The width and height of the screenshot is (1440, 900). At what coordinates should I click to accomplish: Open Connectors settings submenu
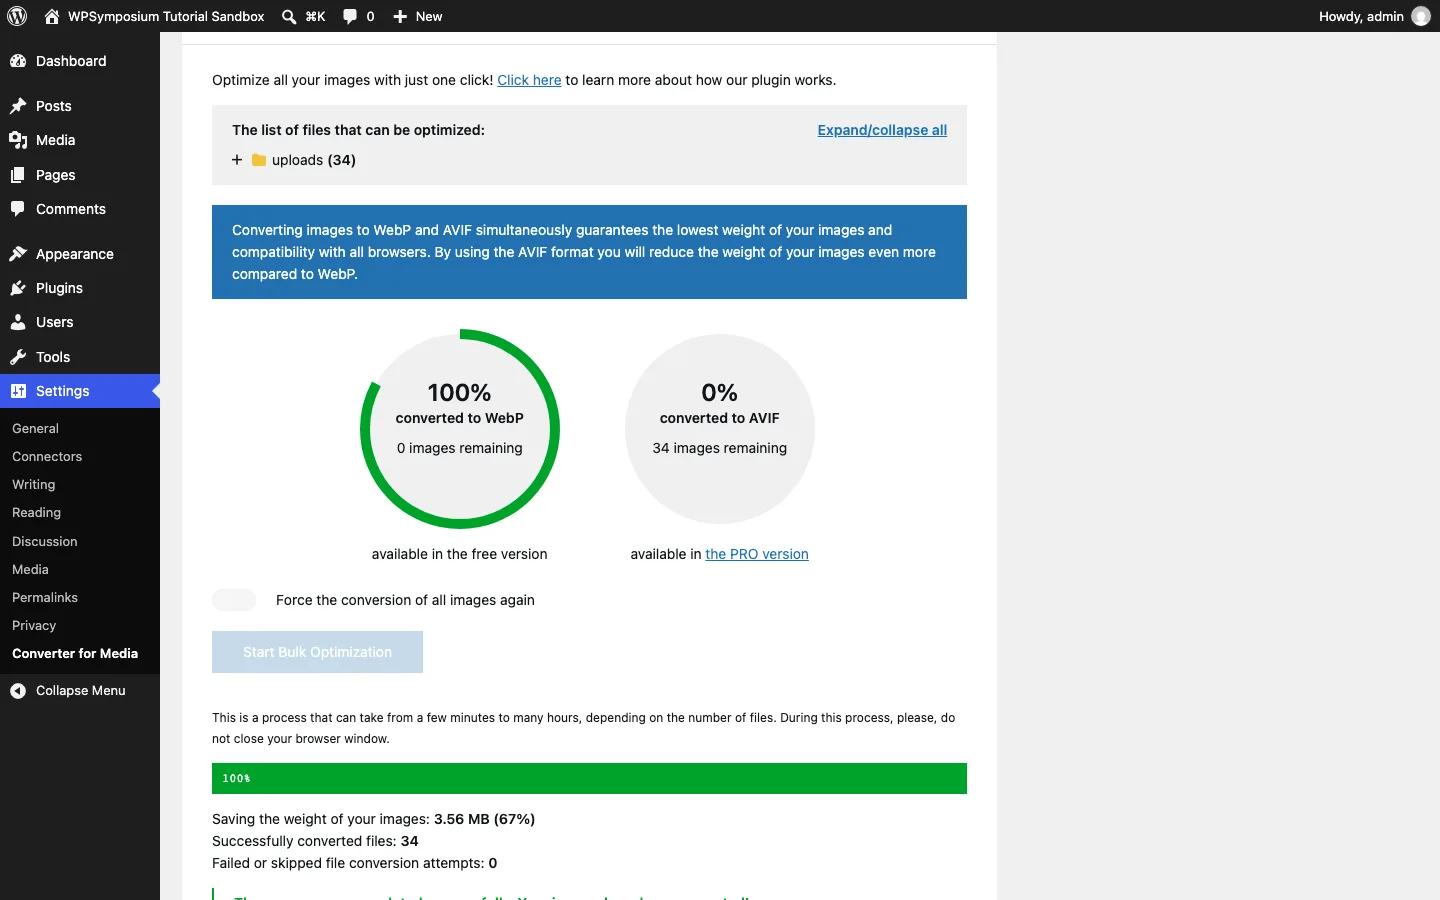click(x=47, y=456)
